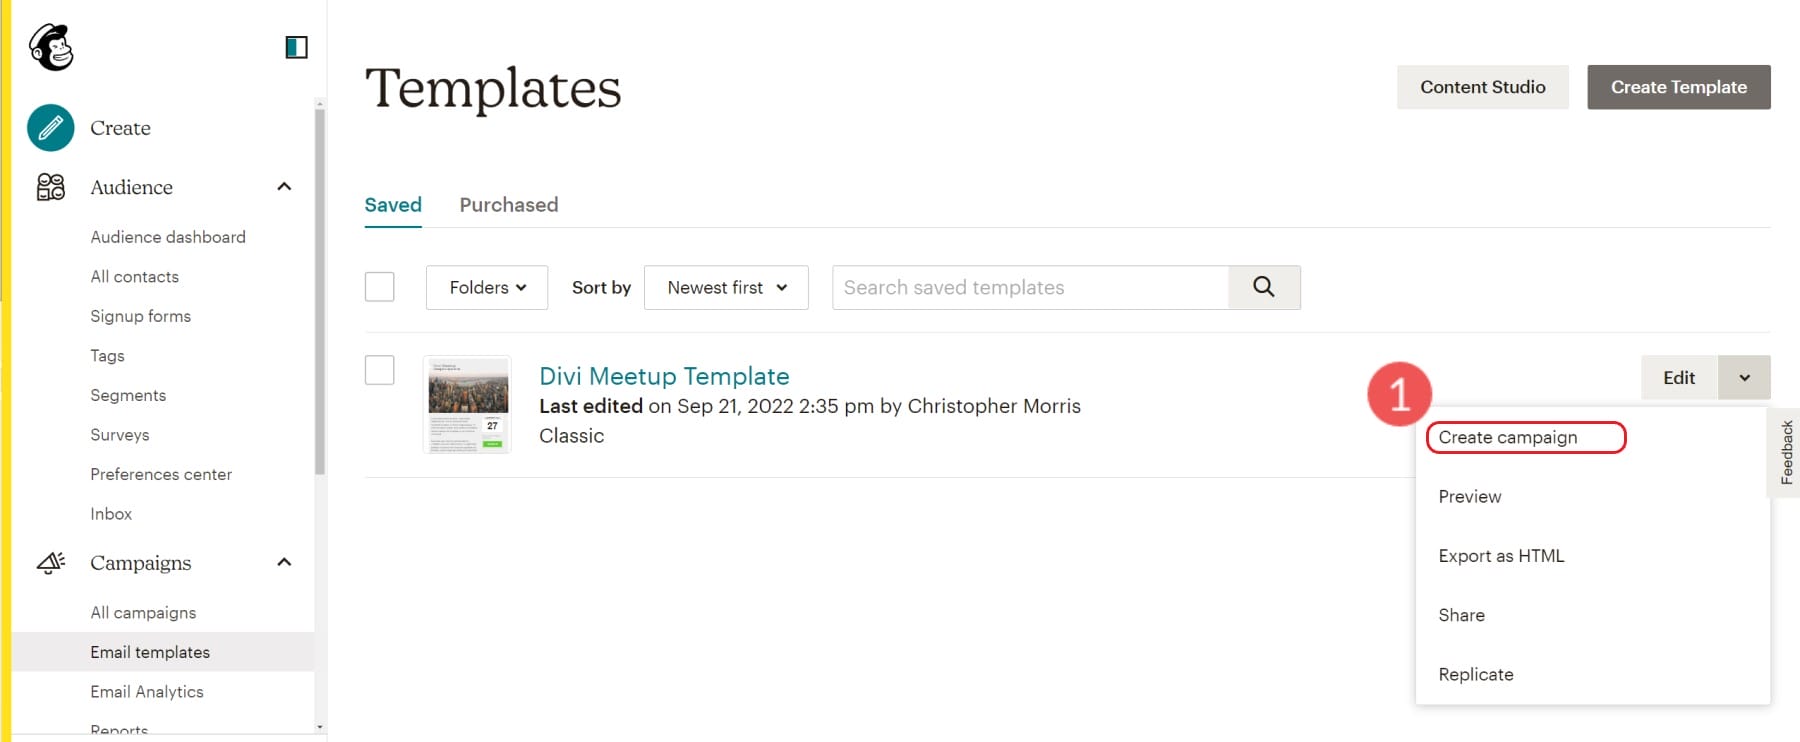Screen dimensions: 1800x742
Task: Run the template search via magnifier icon
Action: (1264, 287)
